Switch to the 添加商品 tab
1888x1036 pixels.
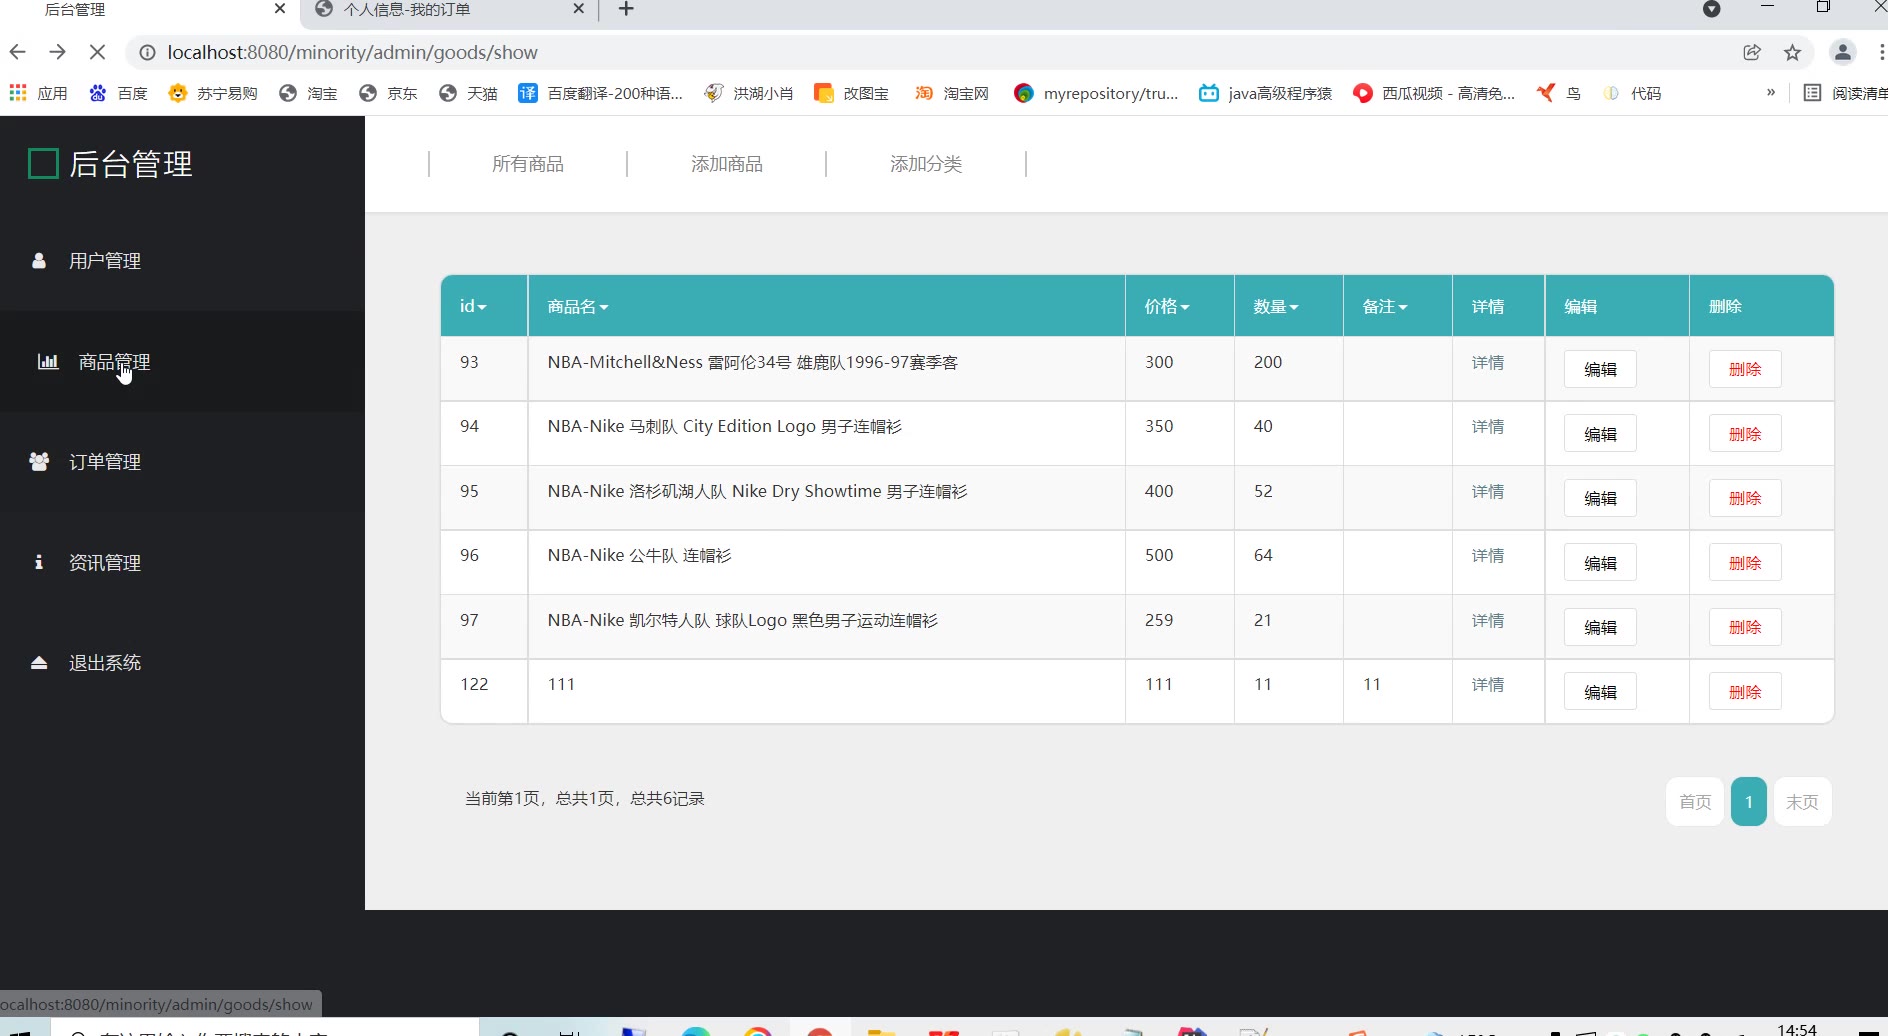tap(727, 164)
